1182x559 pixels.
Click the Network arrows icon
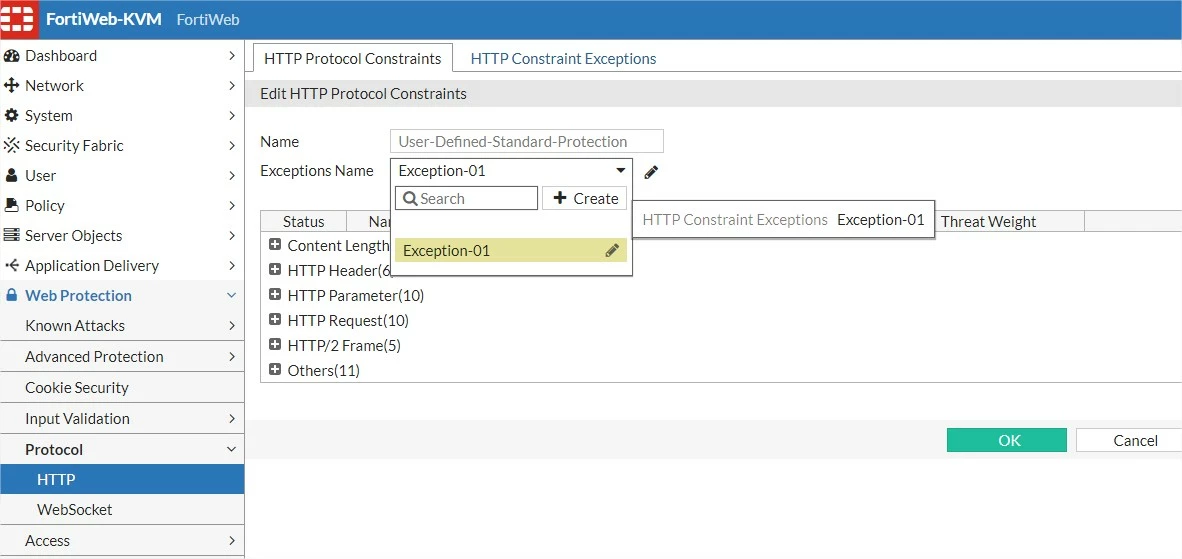point(11,86)
